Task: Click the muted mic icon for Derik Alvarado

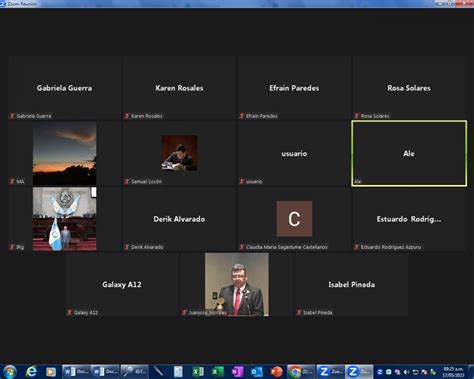Action: coord(127,247)
